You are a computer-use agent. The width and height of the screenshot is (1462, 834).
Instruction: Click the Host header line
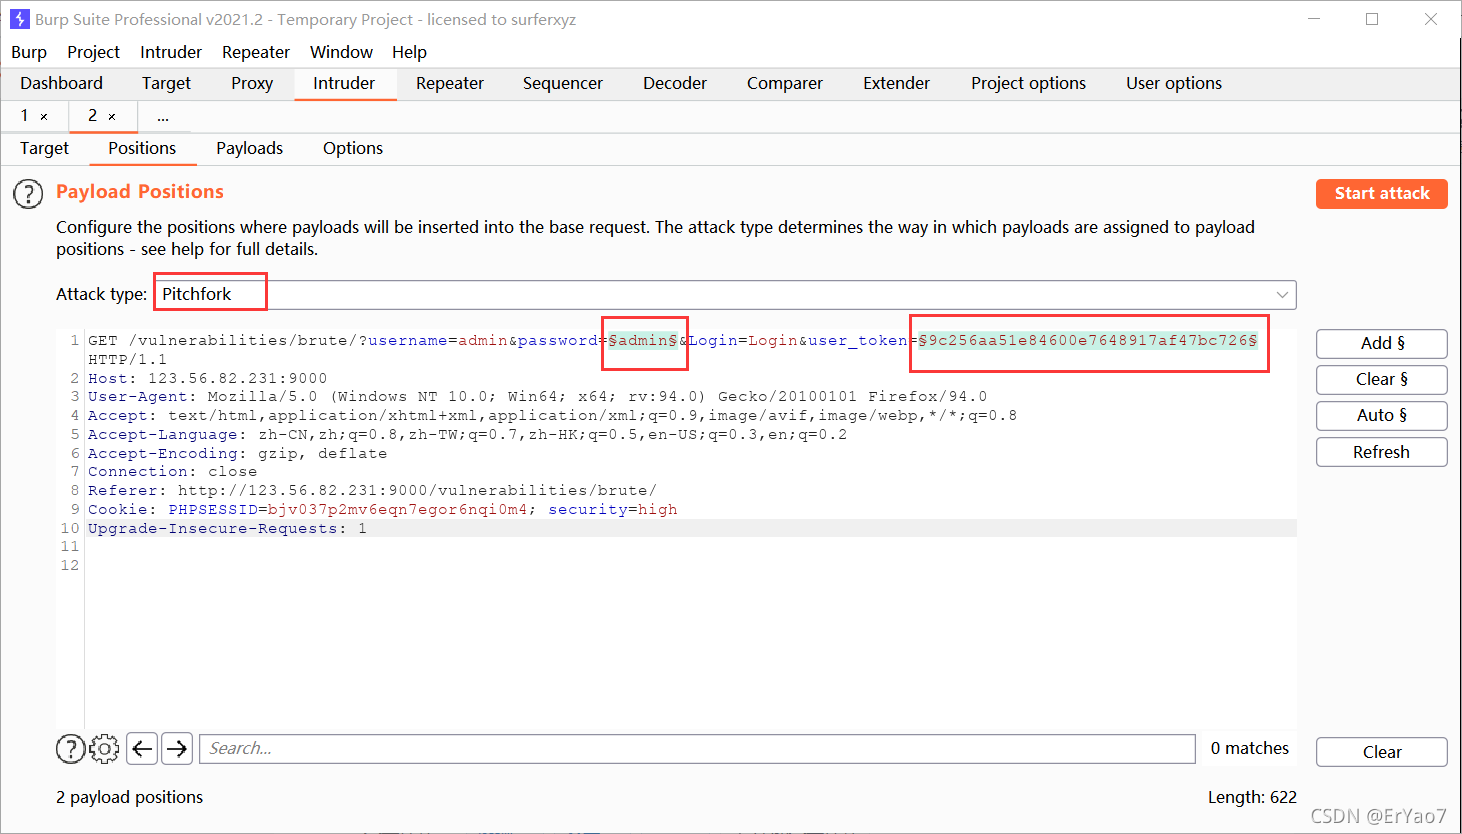tap(207, 378)
